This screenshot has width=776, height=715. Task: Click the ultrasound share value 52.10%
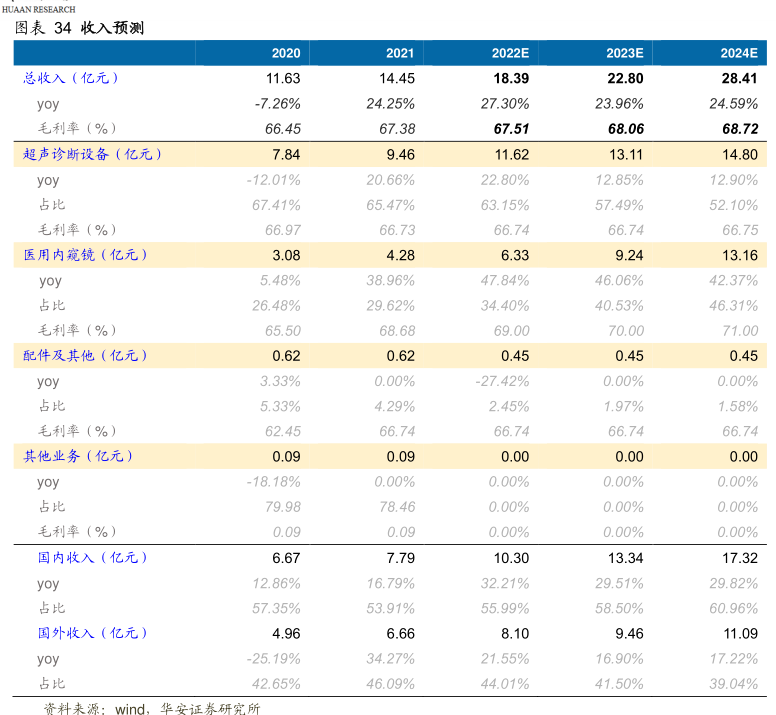[x=733, y=205]
